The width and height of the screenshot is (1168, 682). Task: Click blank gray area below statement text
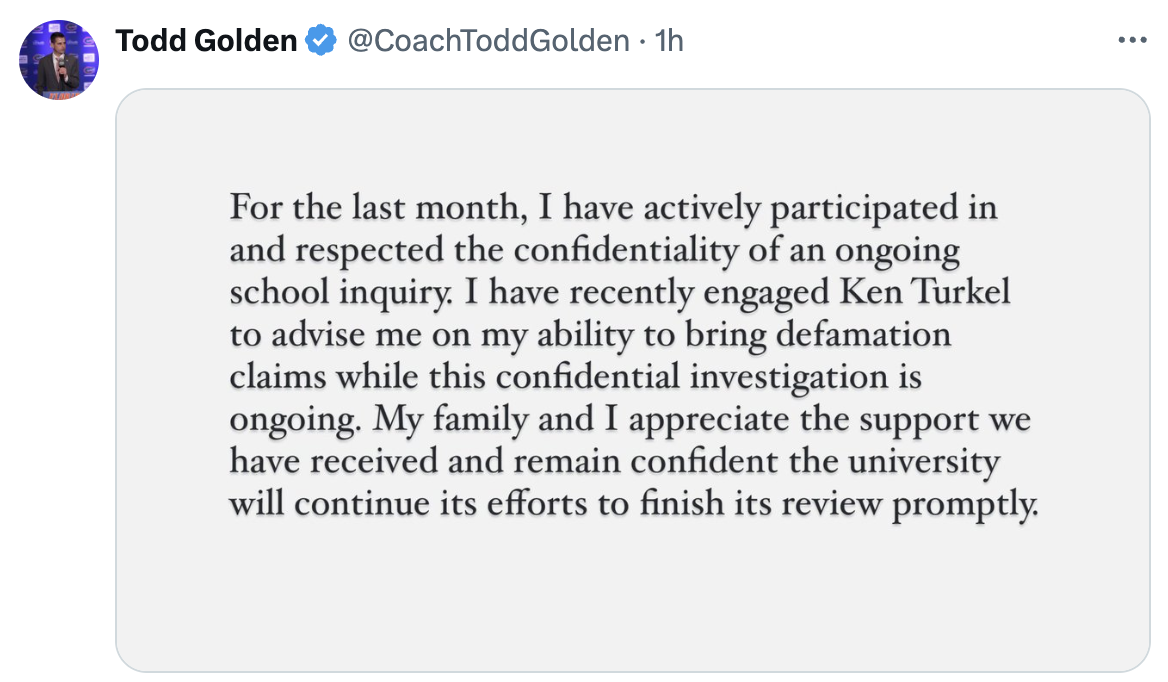[632, 596]
